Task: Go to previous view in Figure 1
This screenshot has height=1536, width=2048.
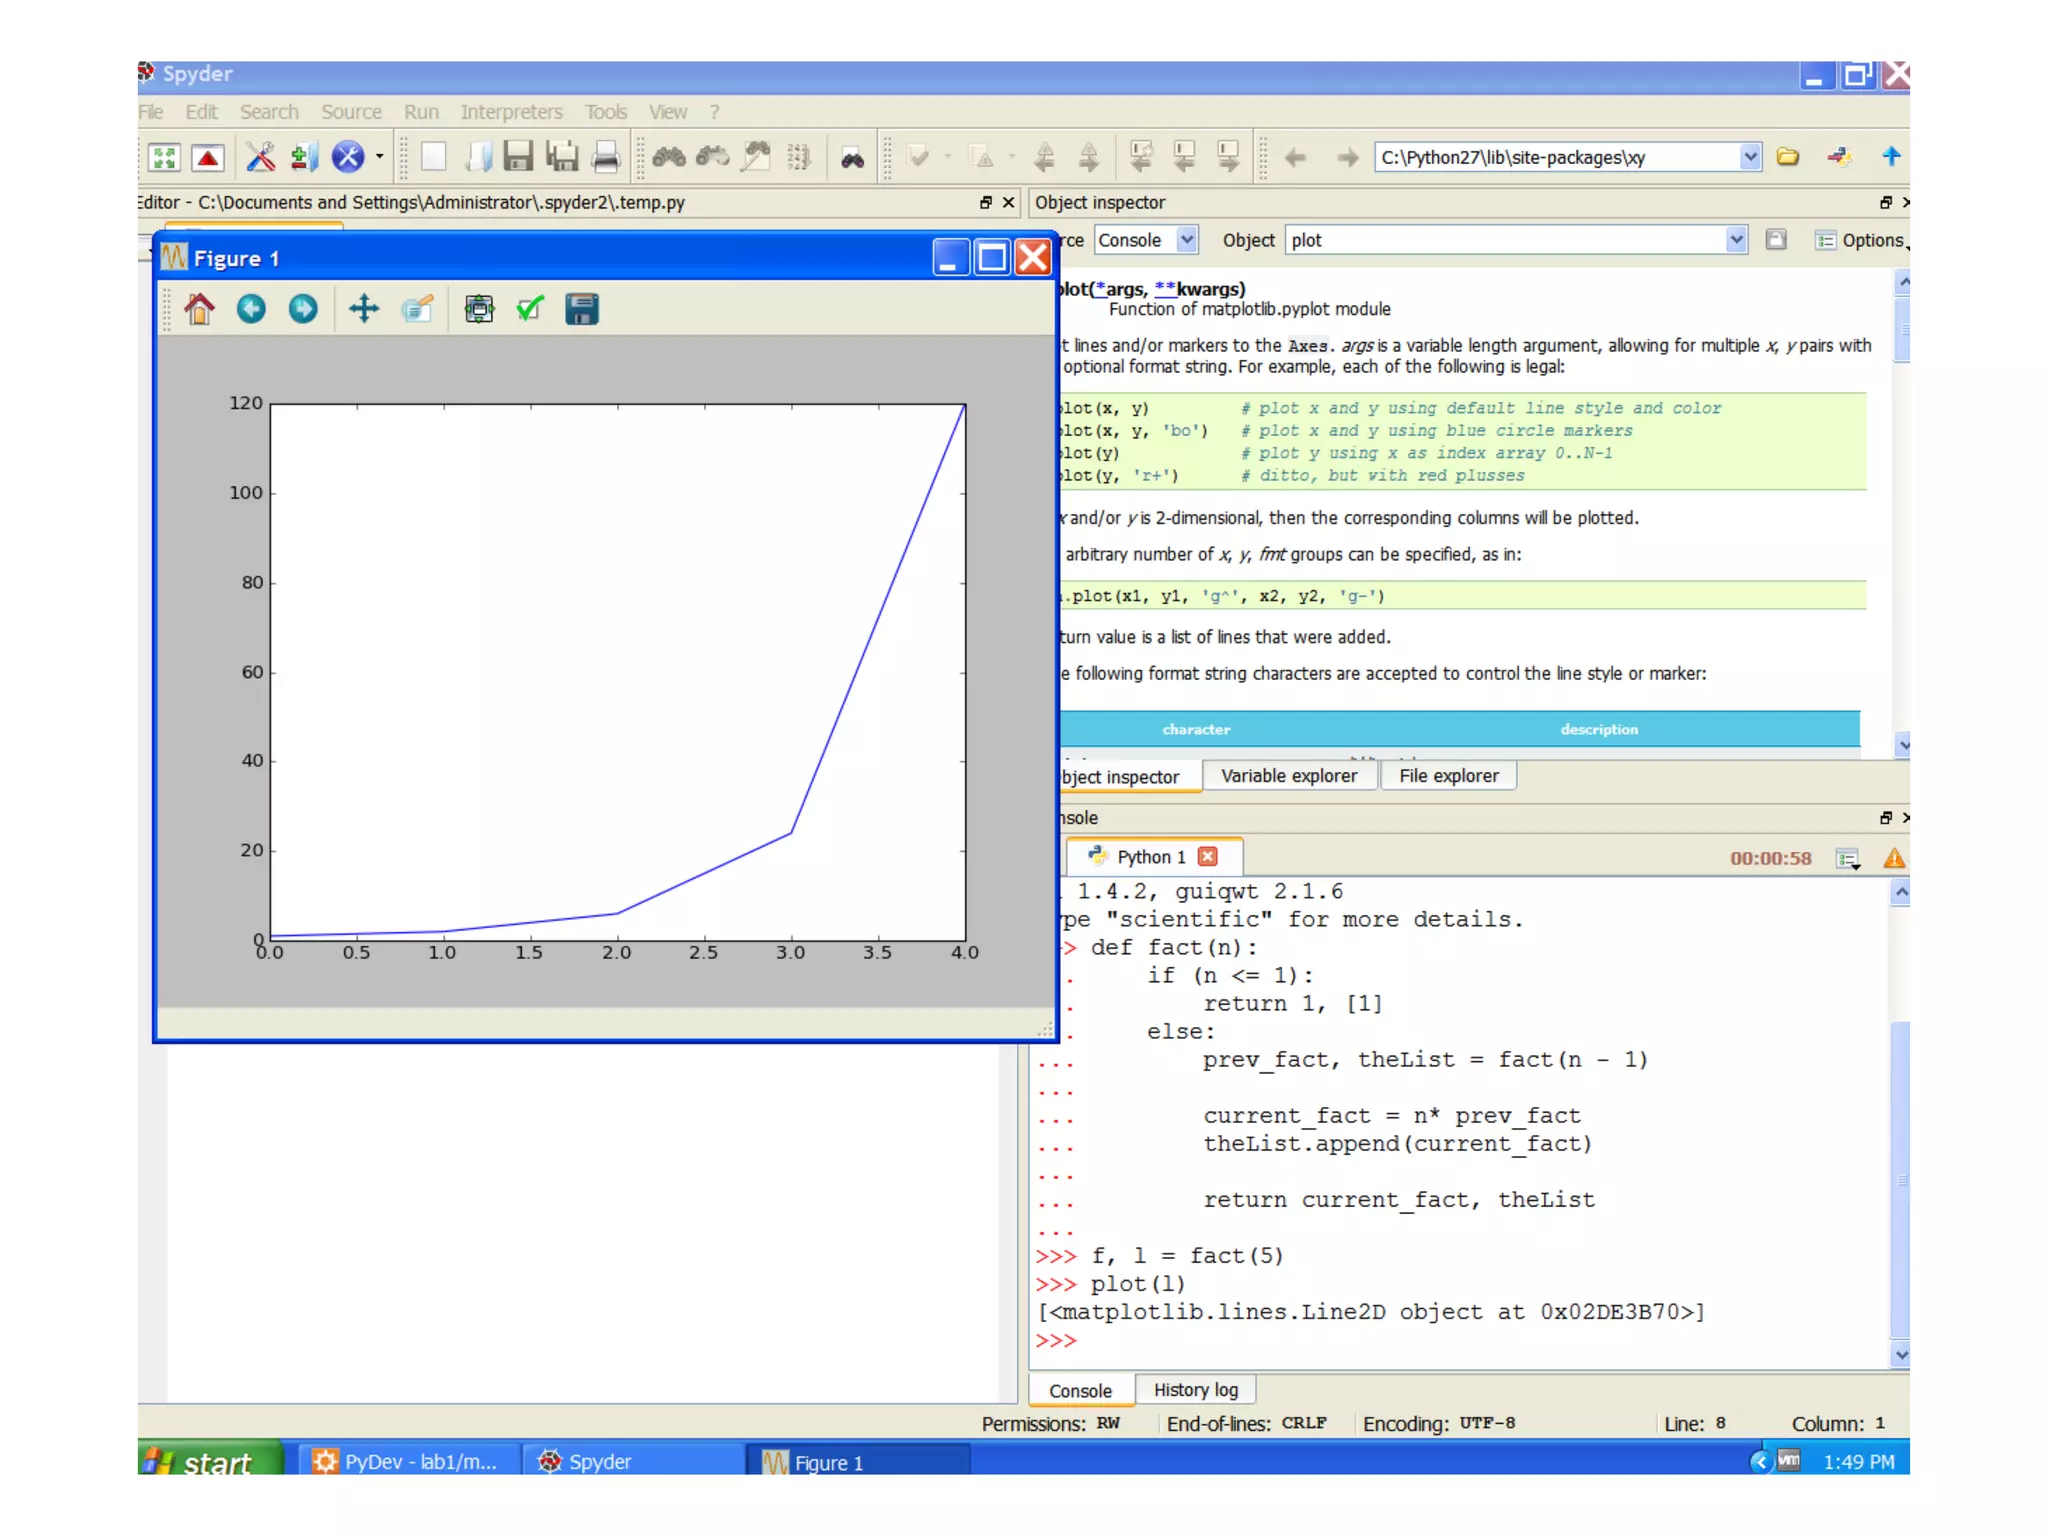Action: [x=251, y=309]
